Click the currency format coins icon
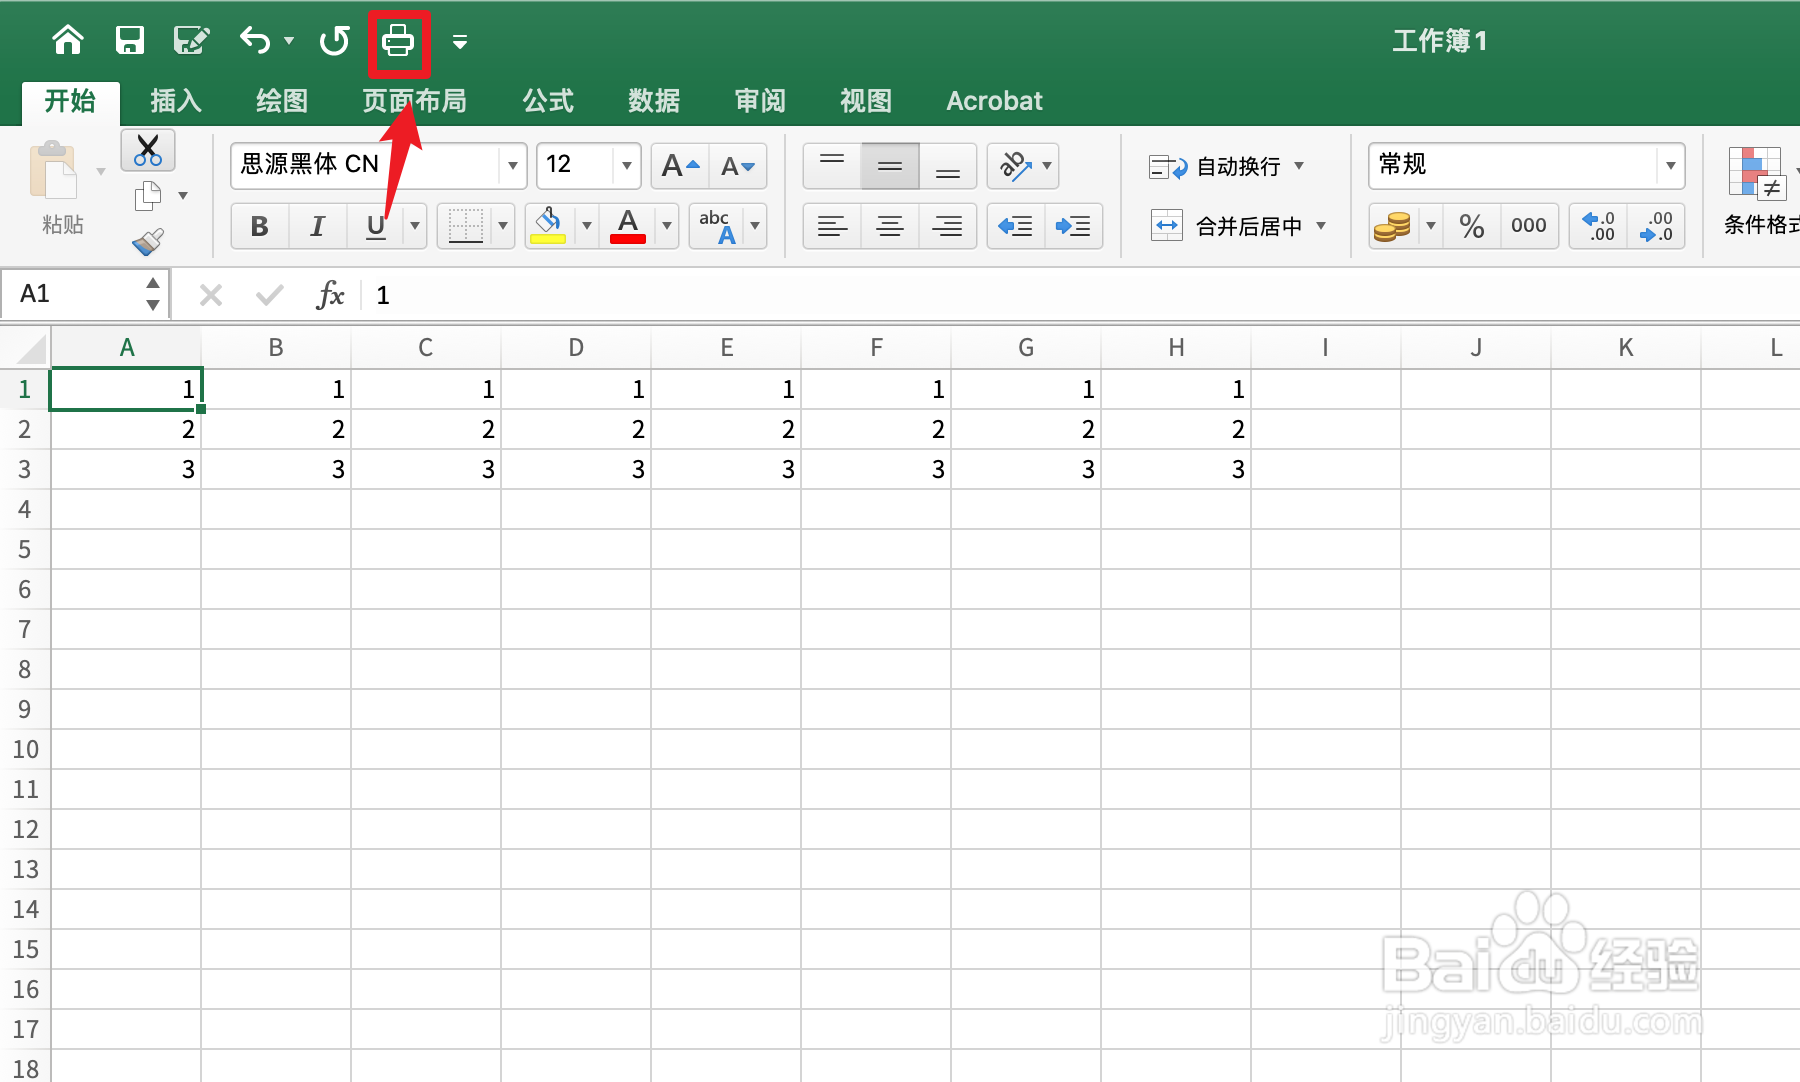This screenshot has width=1800, height=1082. pos(1394,226)
